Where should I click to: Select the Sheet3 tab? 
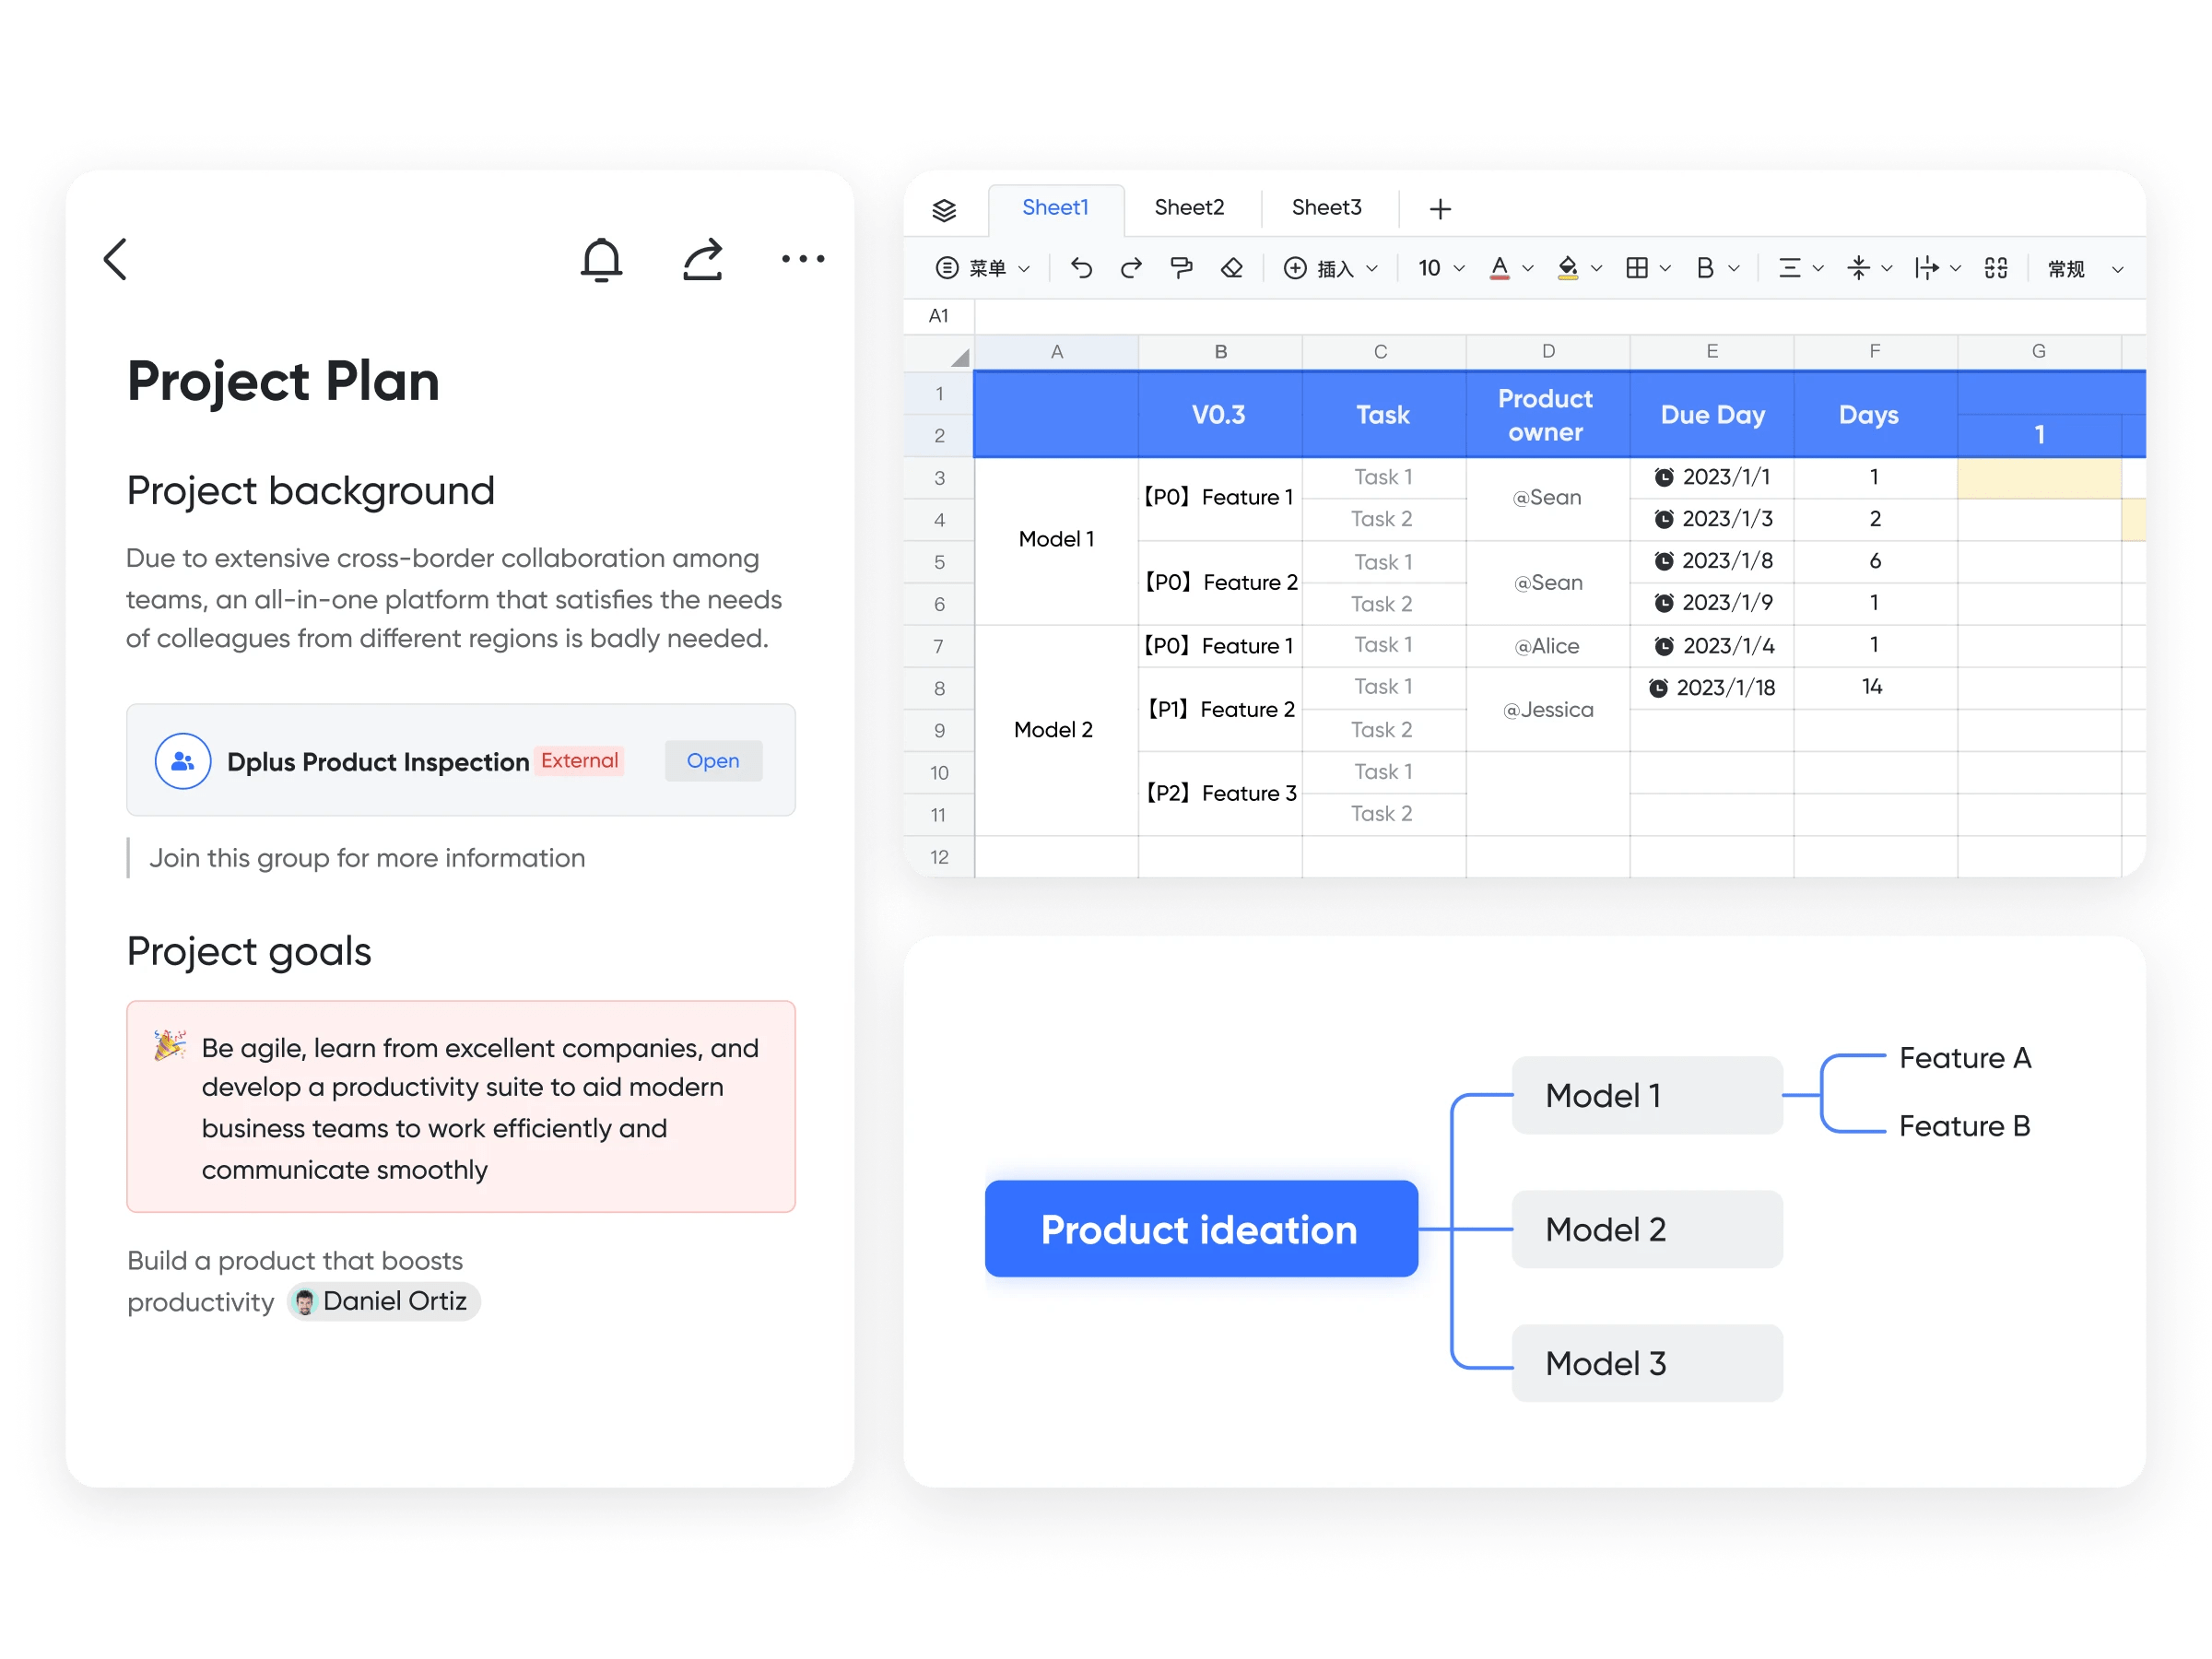pos(1327,207)
